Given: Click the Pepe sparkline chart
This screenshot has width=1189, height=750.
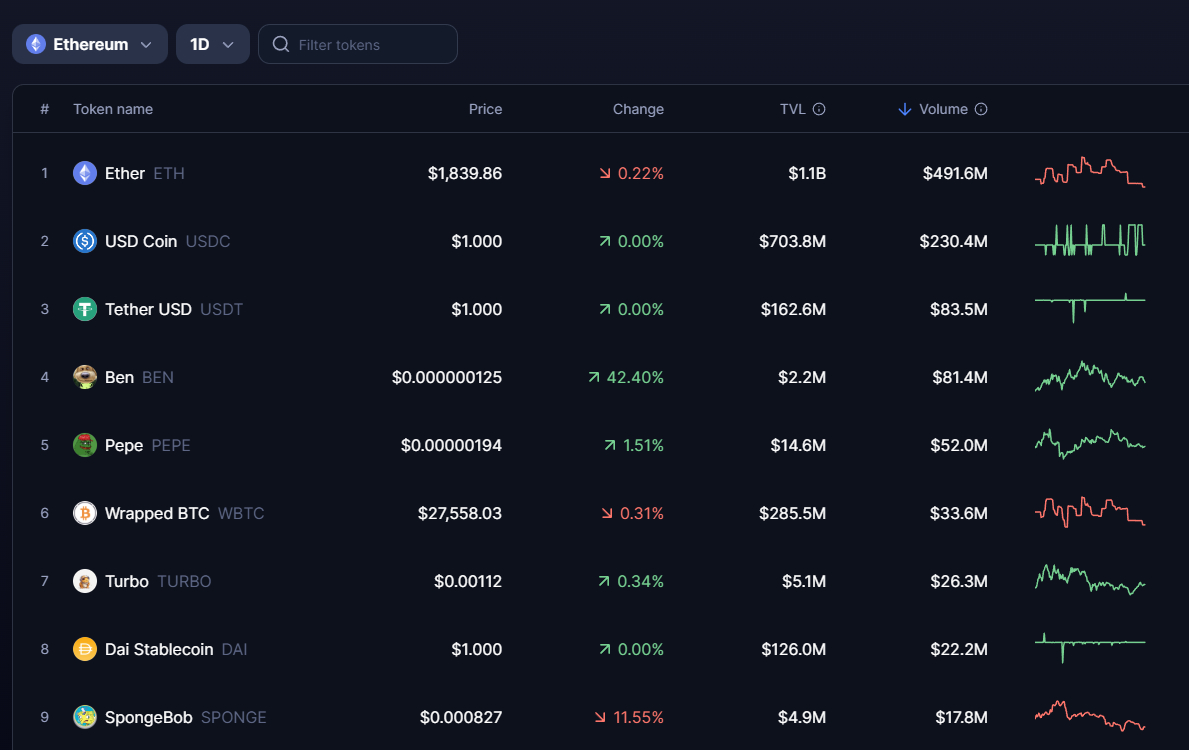Looking at the screenshot, I should coord(1090,444).
